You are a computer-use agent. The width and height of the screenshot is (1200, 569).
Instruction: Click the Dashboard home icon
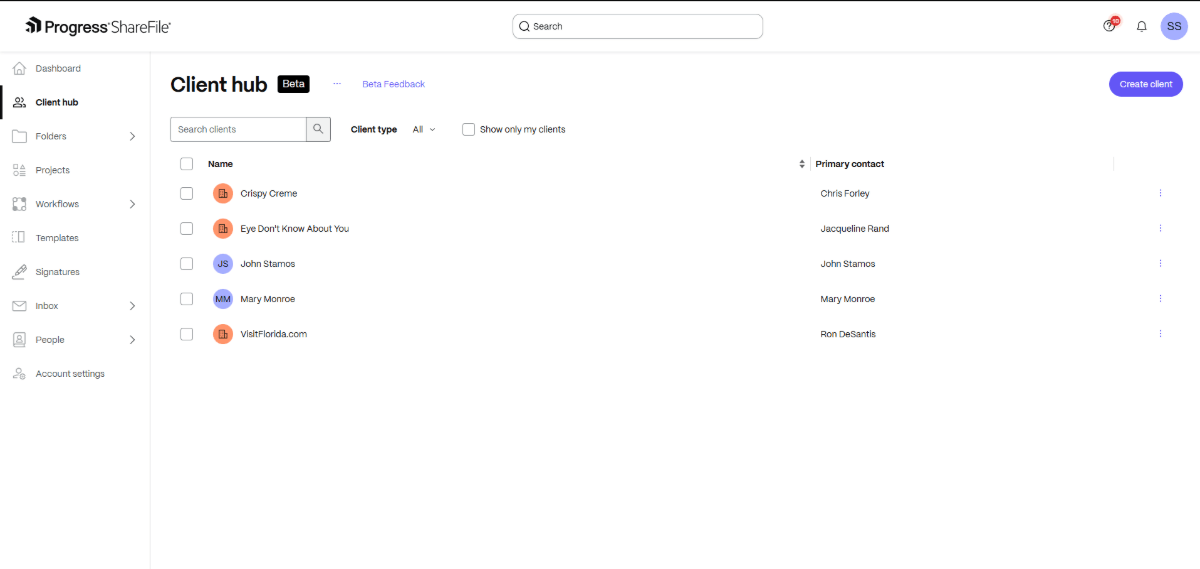click(x=19, y=68)
